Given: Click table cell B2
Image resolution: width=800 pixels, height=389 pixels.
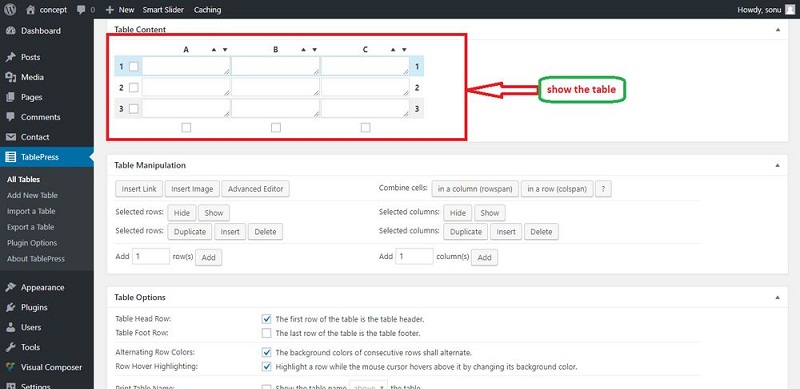Looking at the screenshot, I should tap(276, 88).
